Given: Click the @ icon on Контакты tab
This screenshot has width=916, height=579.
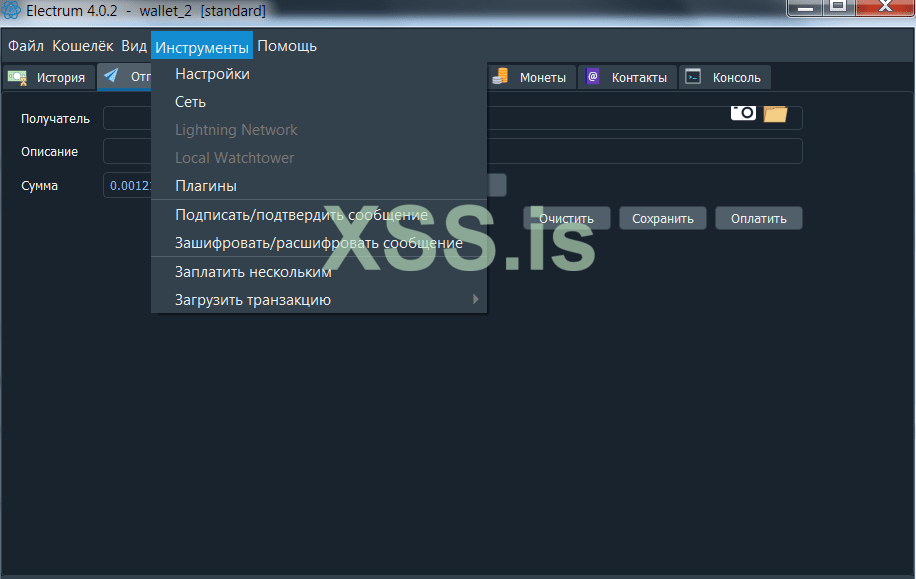Looking at the screenshot, I should pos(592,77).
